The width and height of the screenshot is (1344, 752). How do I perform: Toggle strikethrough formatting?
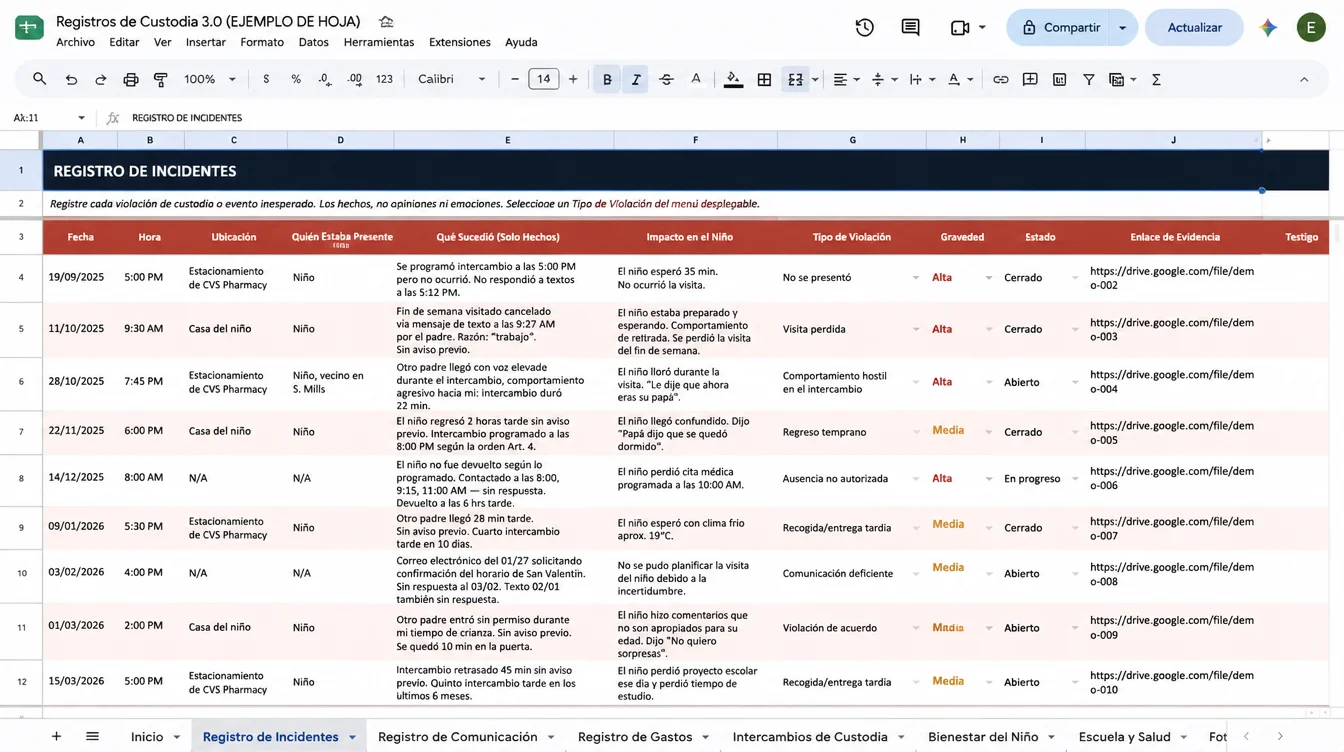point(666,79)
